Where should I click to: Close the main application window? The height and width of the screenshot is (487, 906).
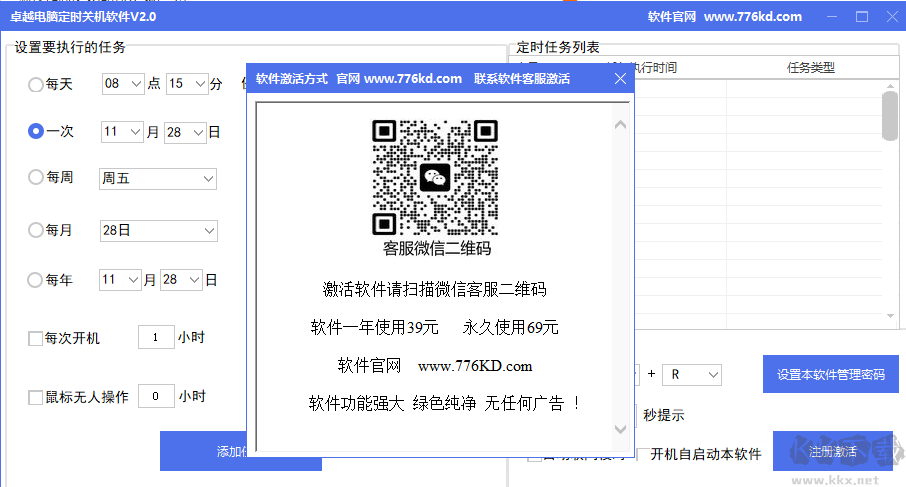click(892, 17)
